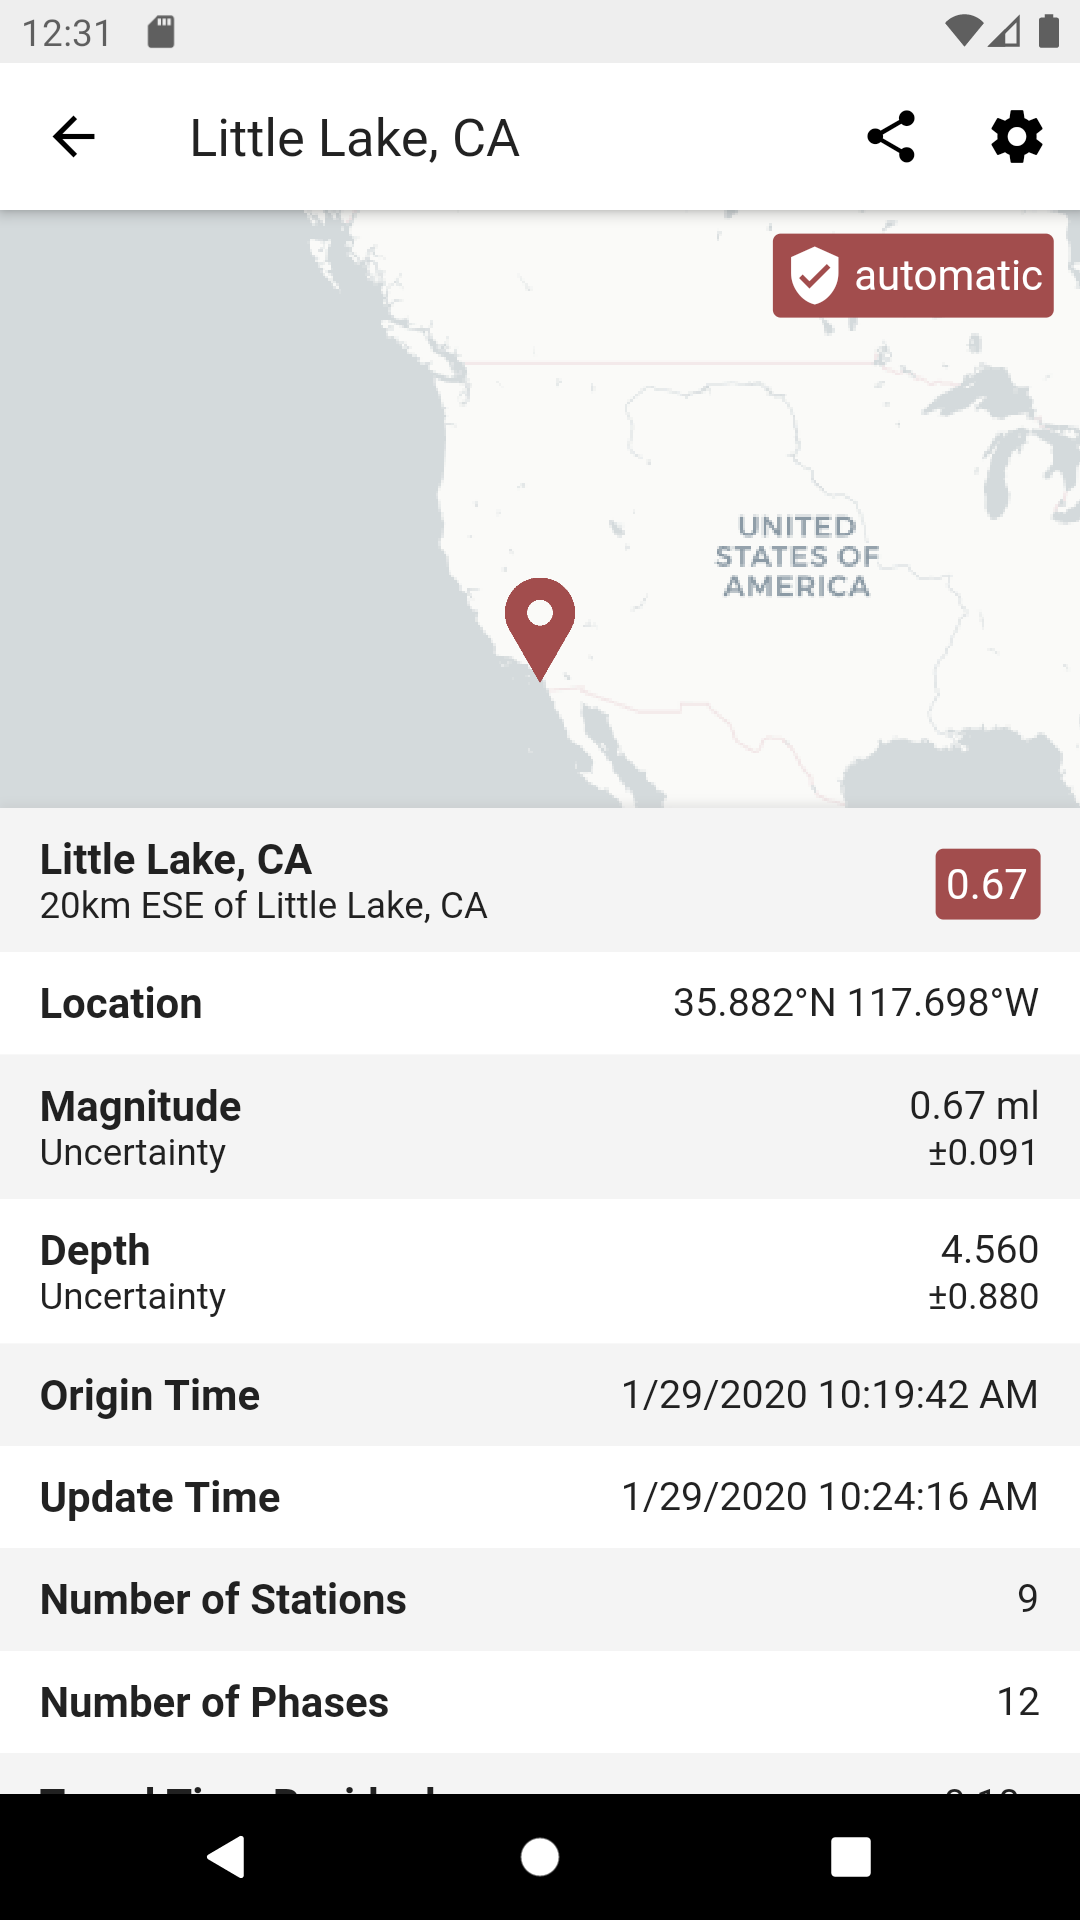Click United States of America map label
The width and height of the screenshot is (1080, 1920).
coord(797,556)
